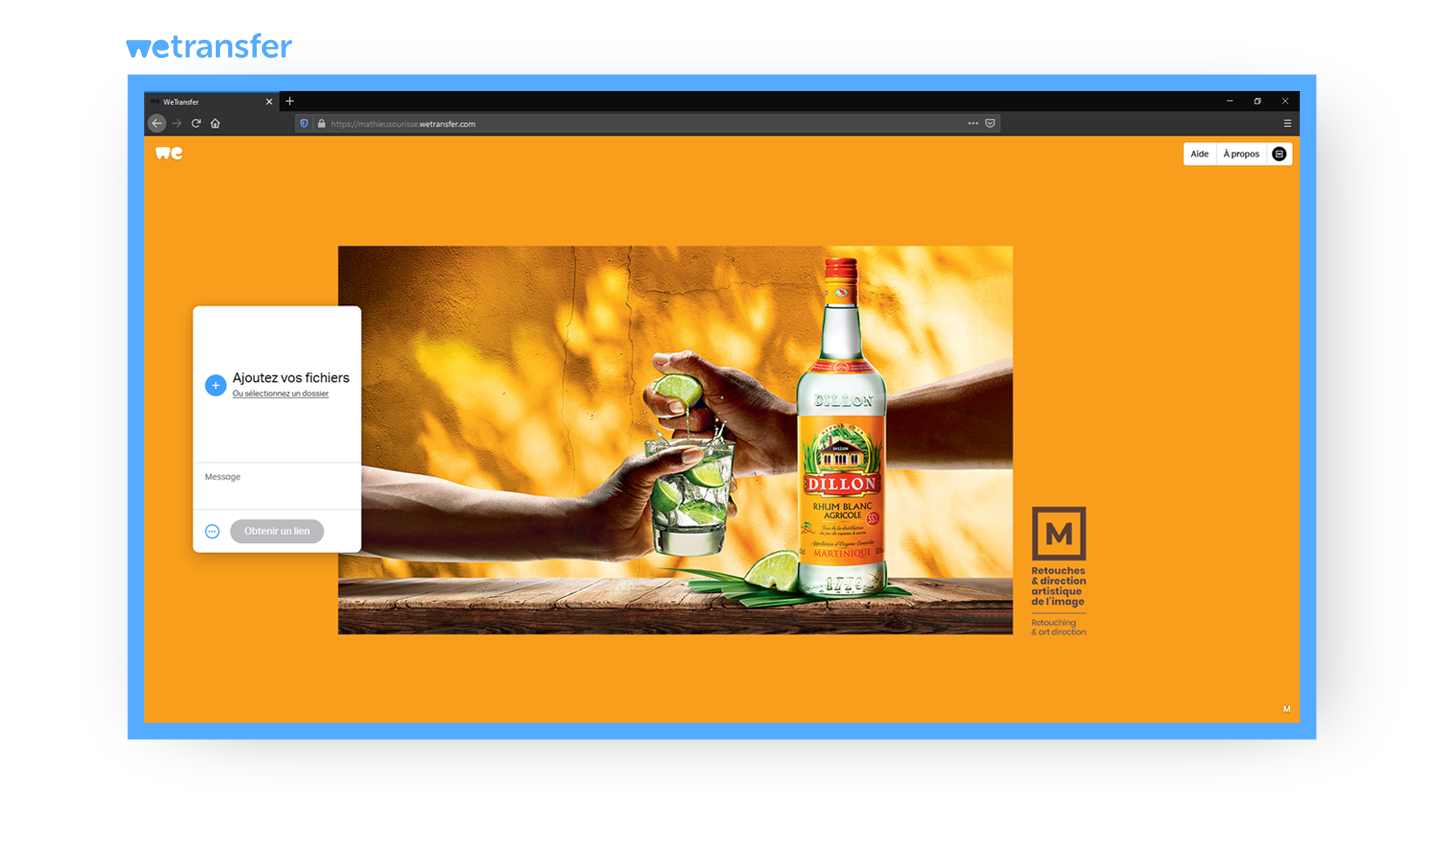The image size is (1444, 856).
Task: Open the browser hamburger menu
Action: [x=1287, y=124]
